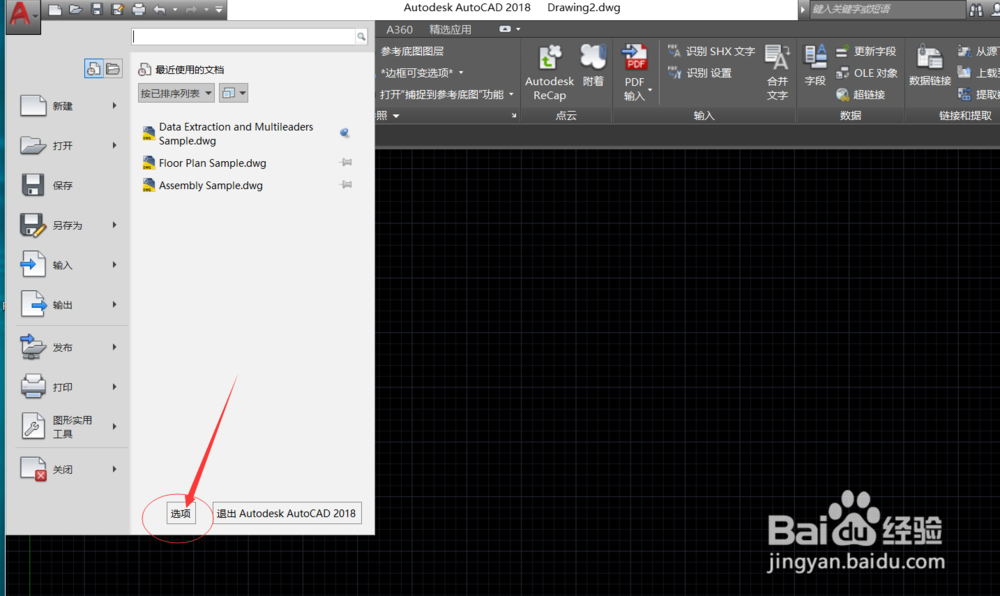Click the New file icon in quick access toolbar
Screen dimensions: 1000x596
coord(55,9)
